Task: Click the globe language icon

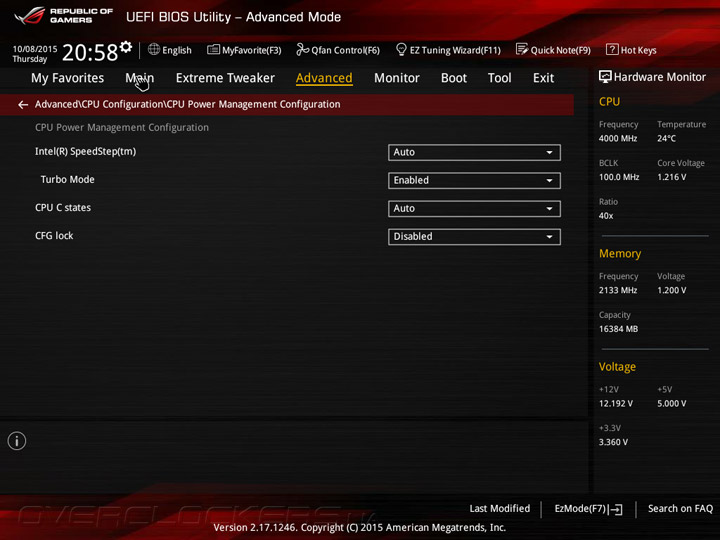Action: pyautogui.click(x=154, y=49)
